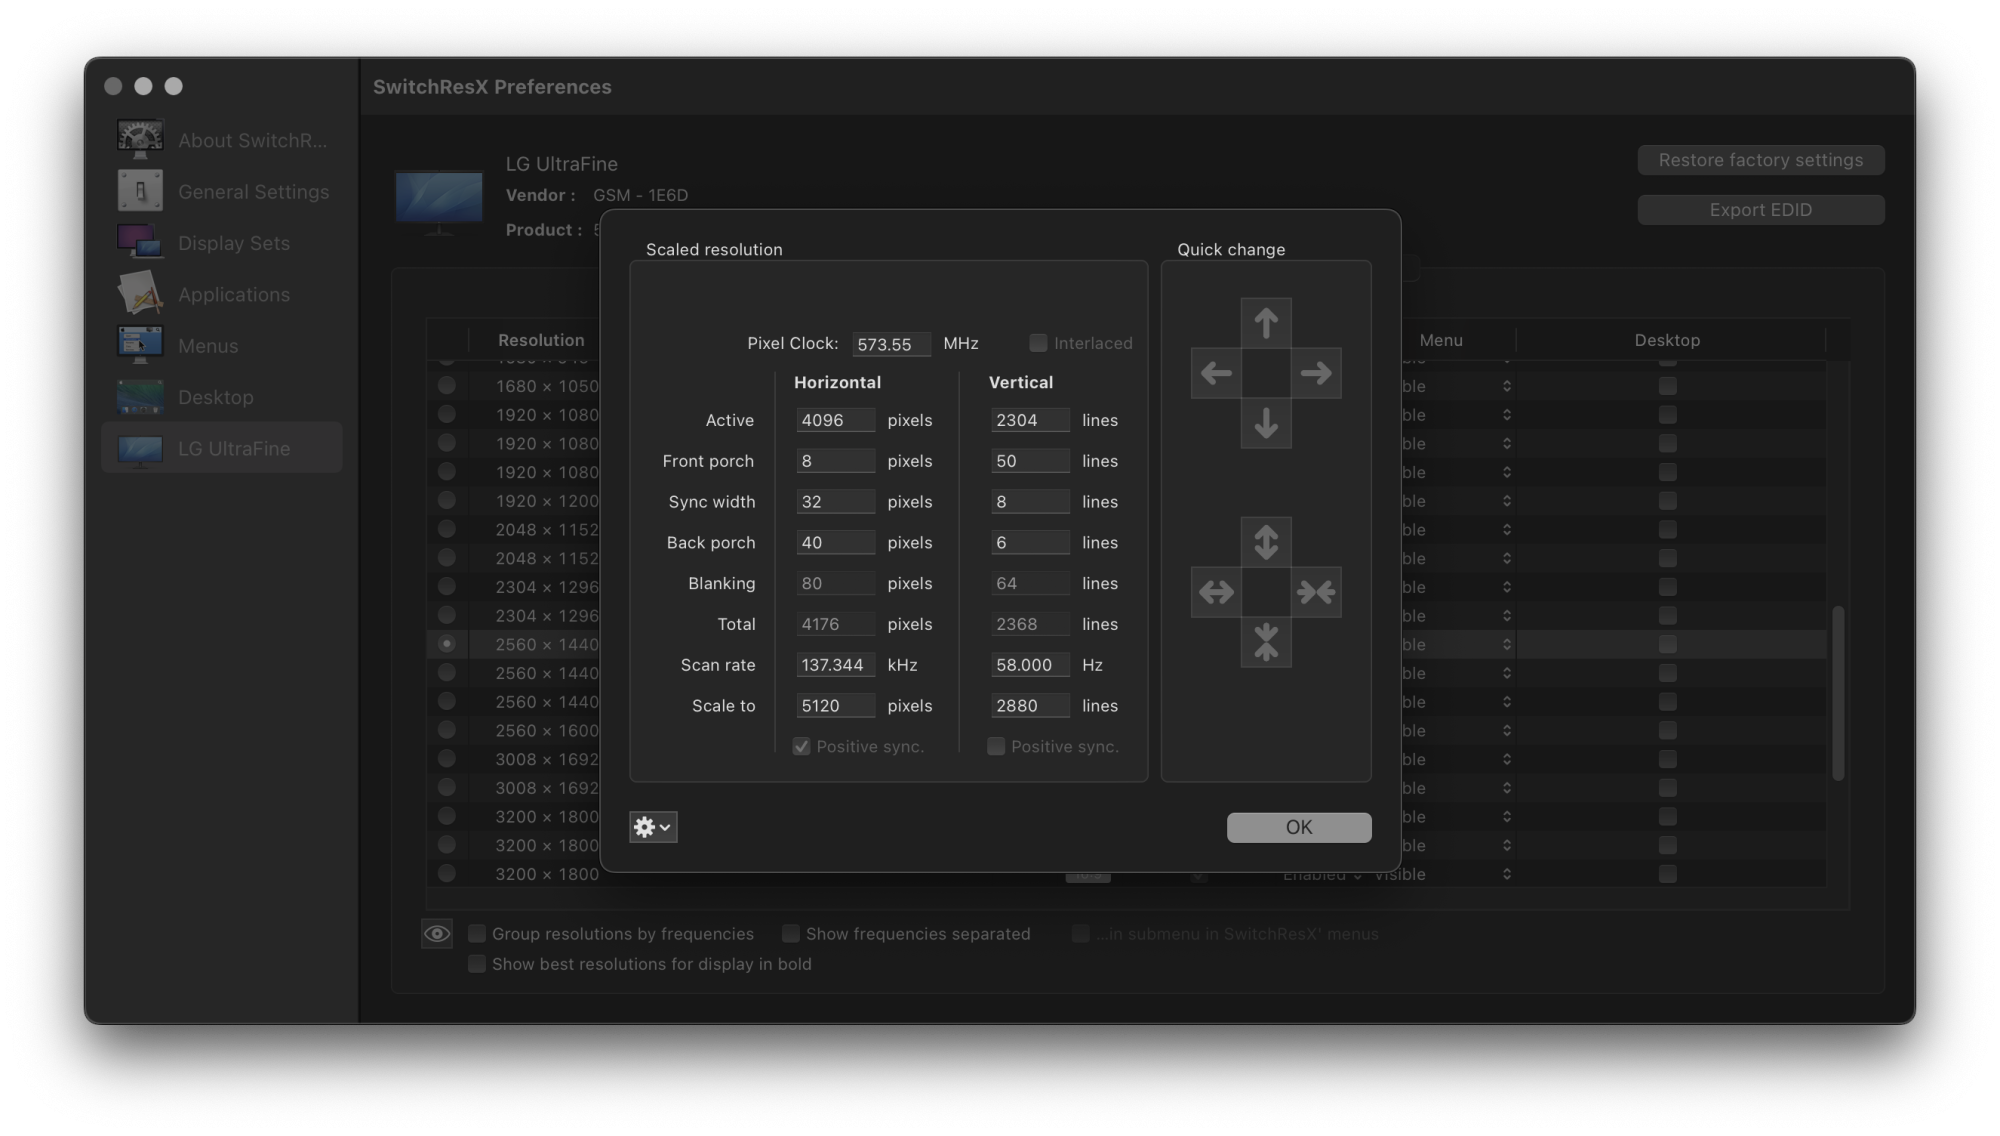Move display position up arrow
This screenshot has height=1136, width=2000.
(1266, 323)
